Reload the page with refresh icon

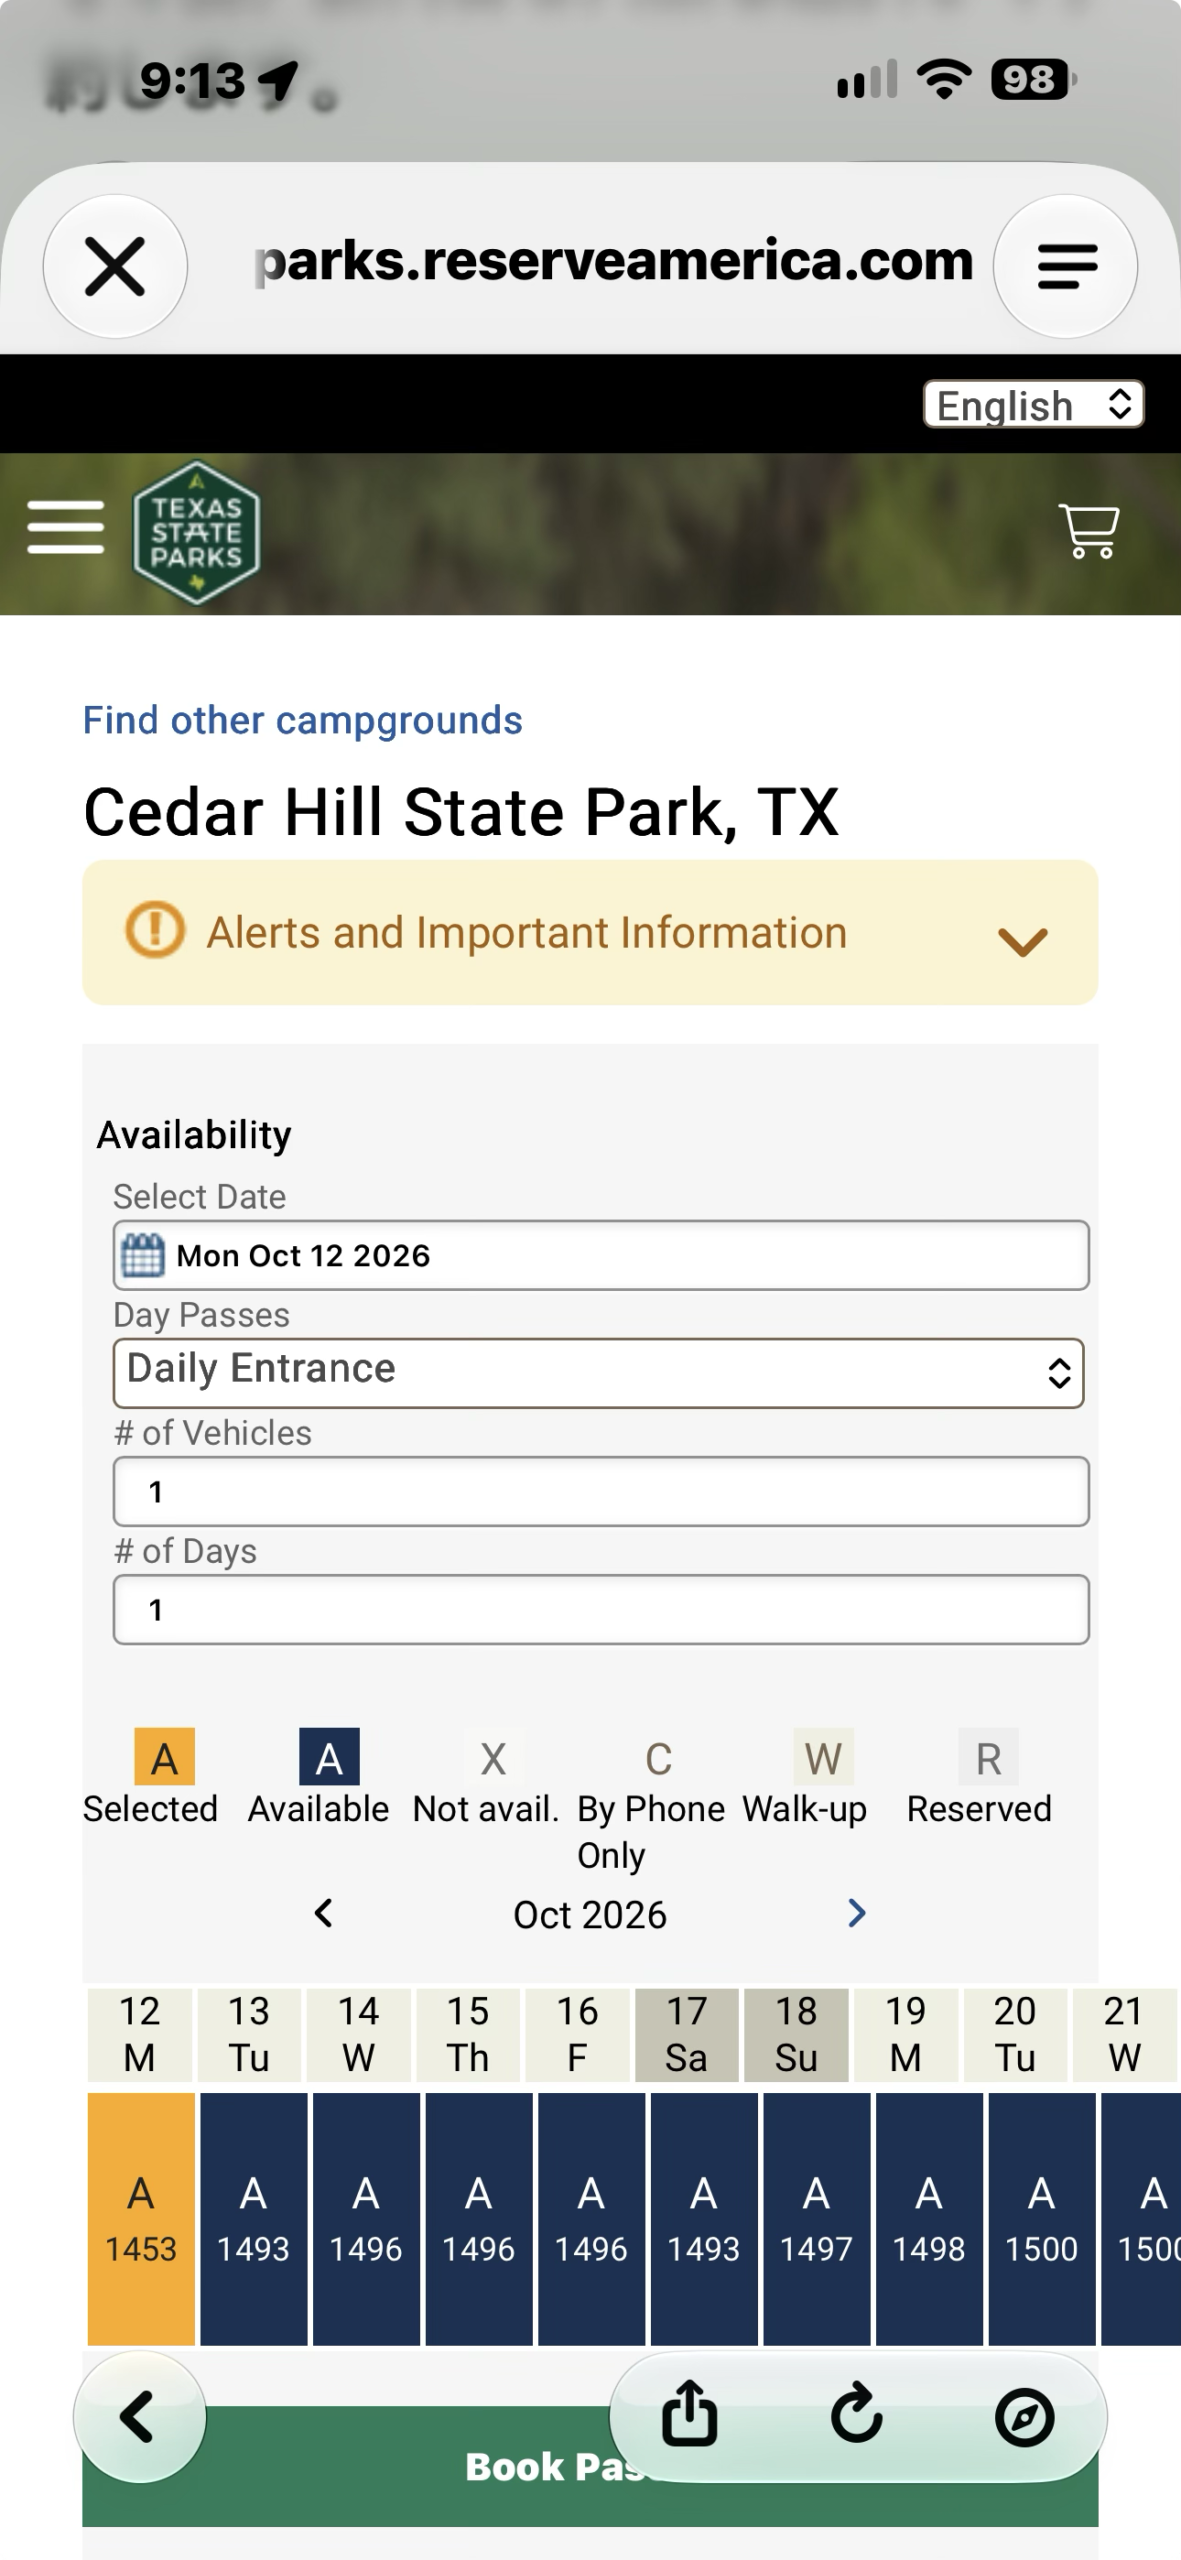[x=857, y=2416]
